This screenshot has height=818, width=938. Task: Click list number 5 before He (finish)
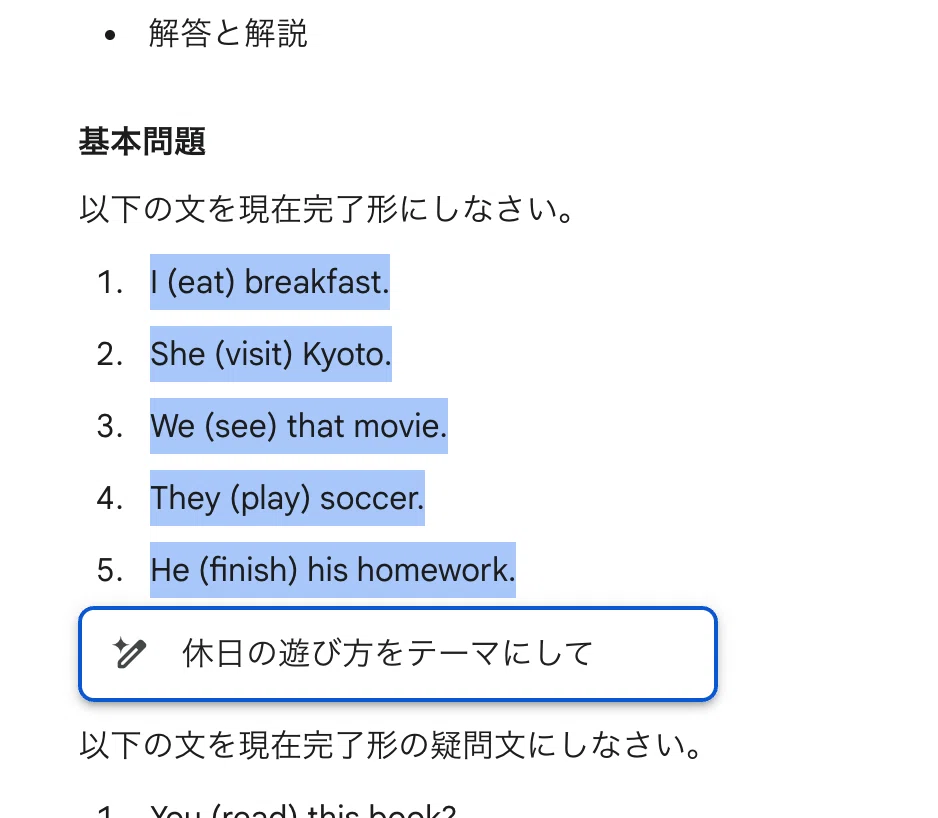tap(110, 570)
